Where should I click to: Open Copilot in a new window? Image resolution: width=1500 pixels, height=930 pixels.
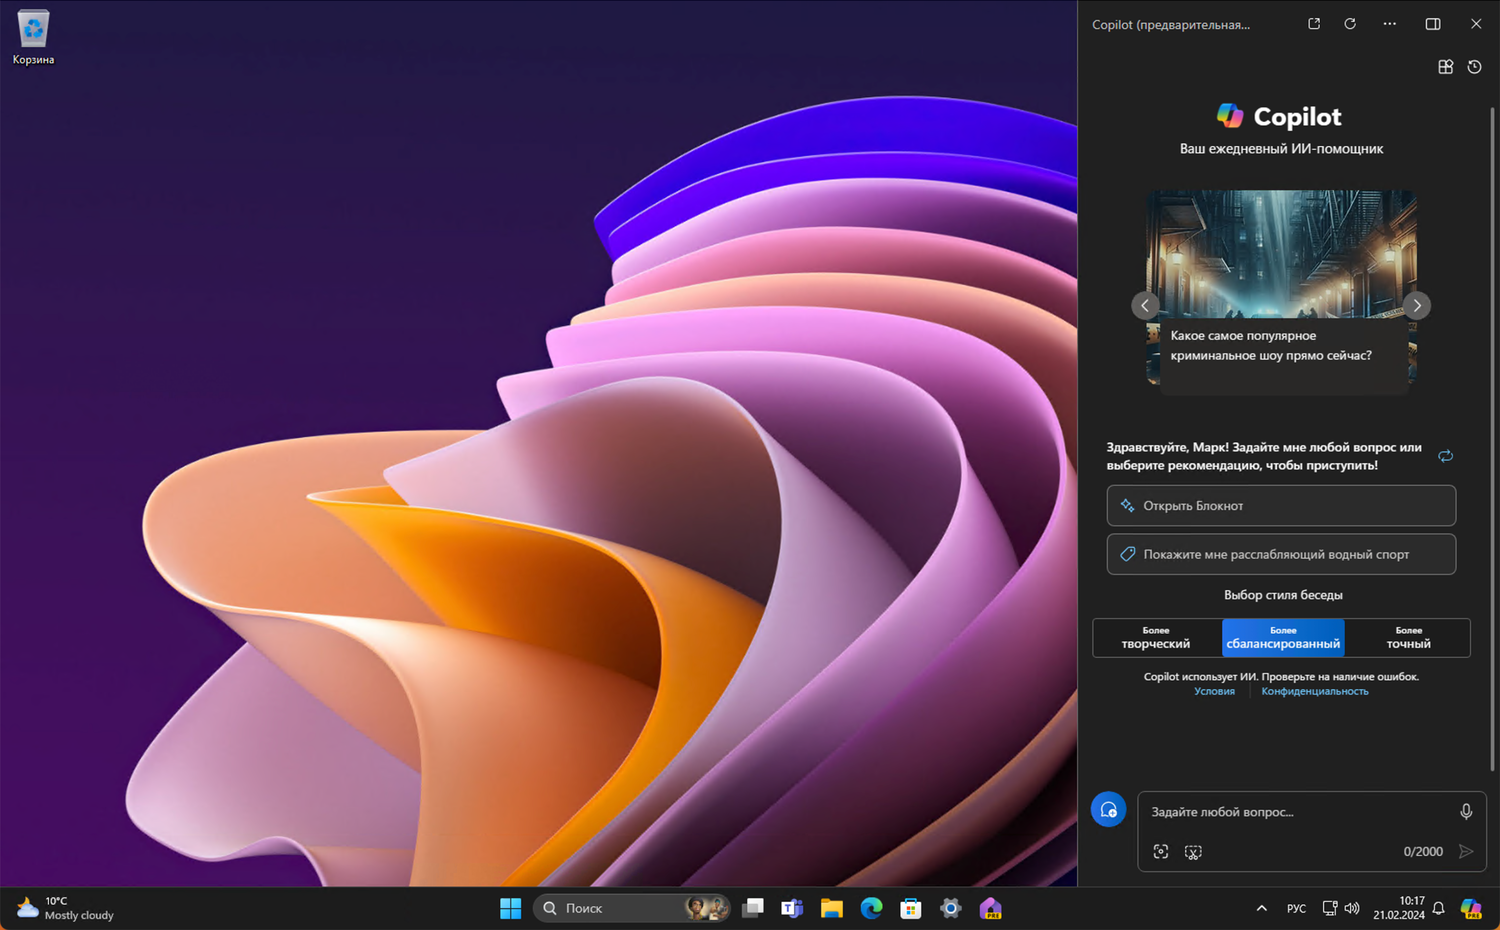click(1314, 24)
